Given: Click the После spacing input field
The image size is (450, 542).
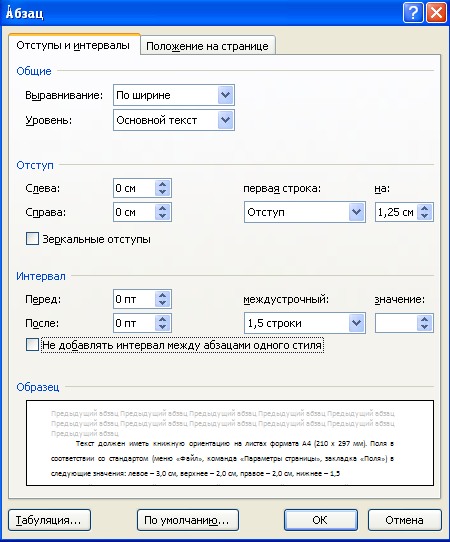Looking at the screenshot, I should (x=134, y=323).
